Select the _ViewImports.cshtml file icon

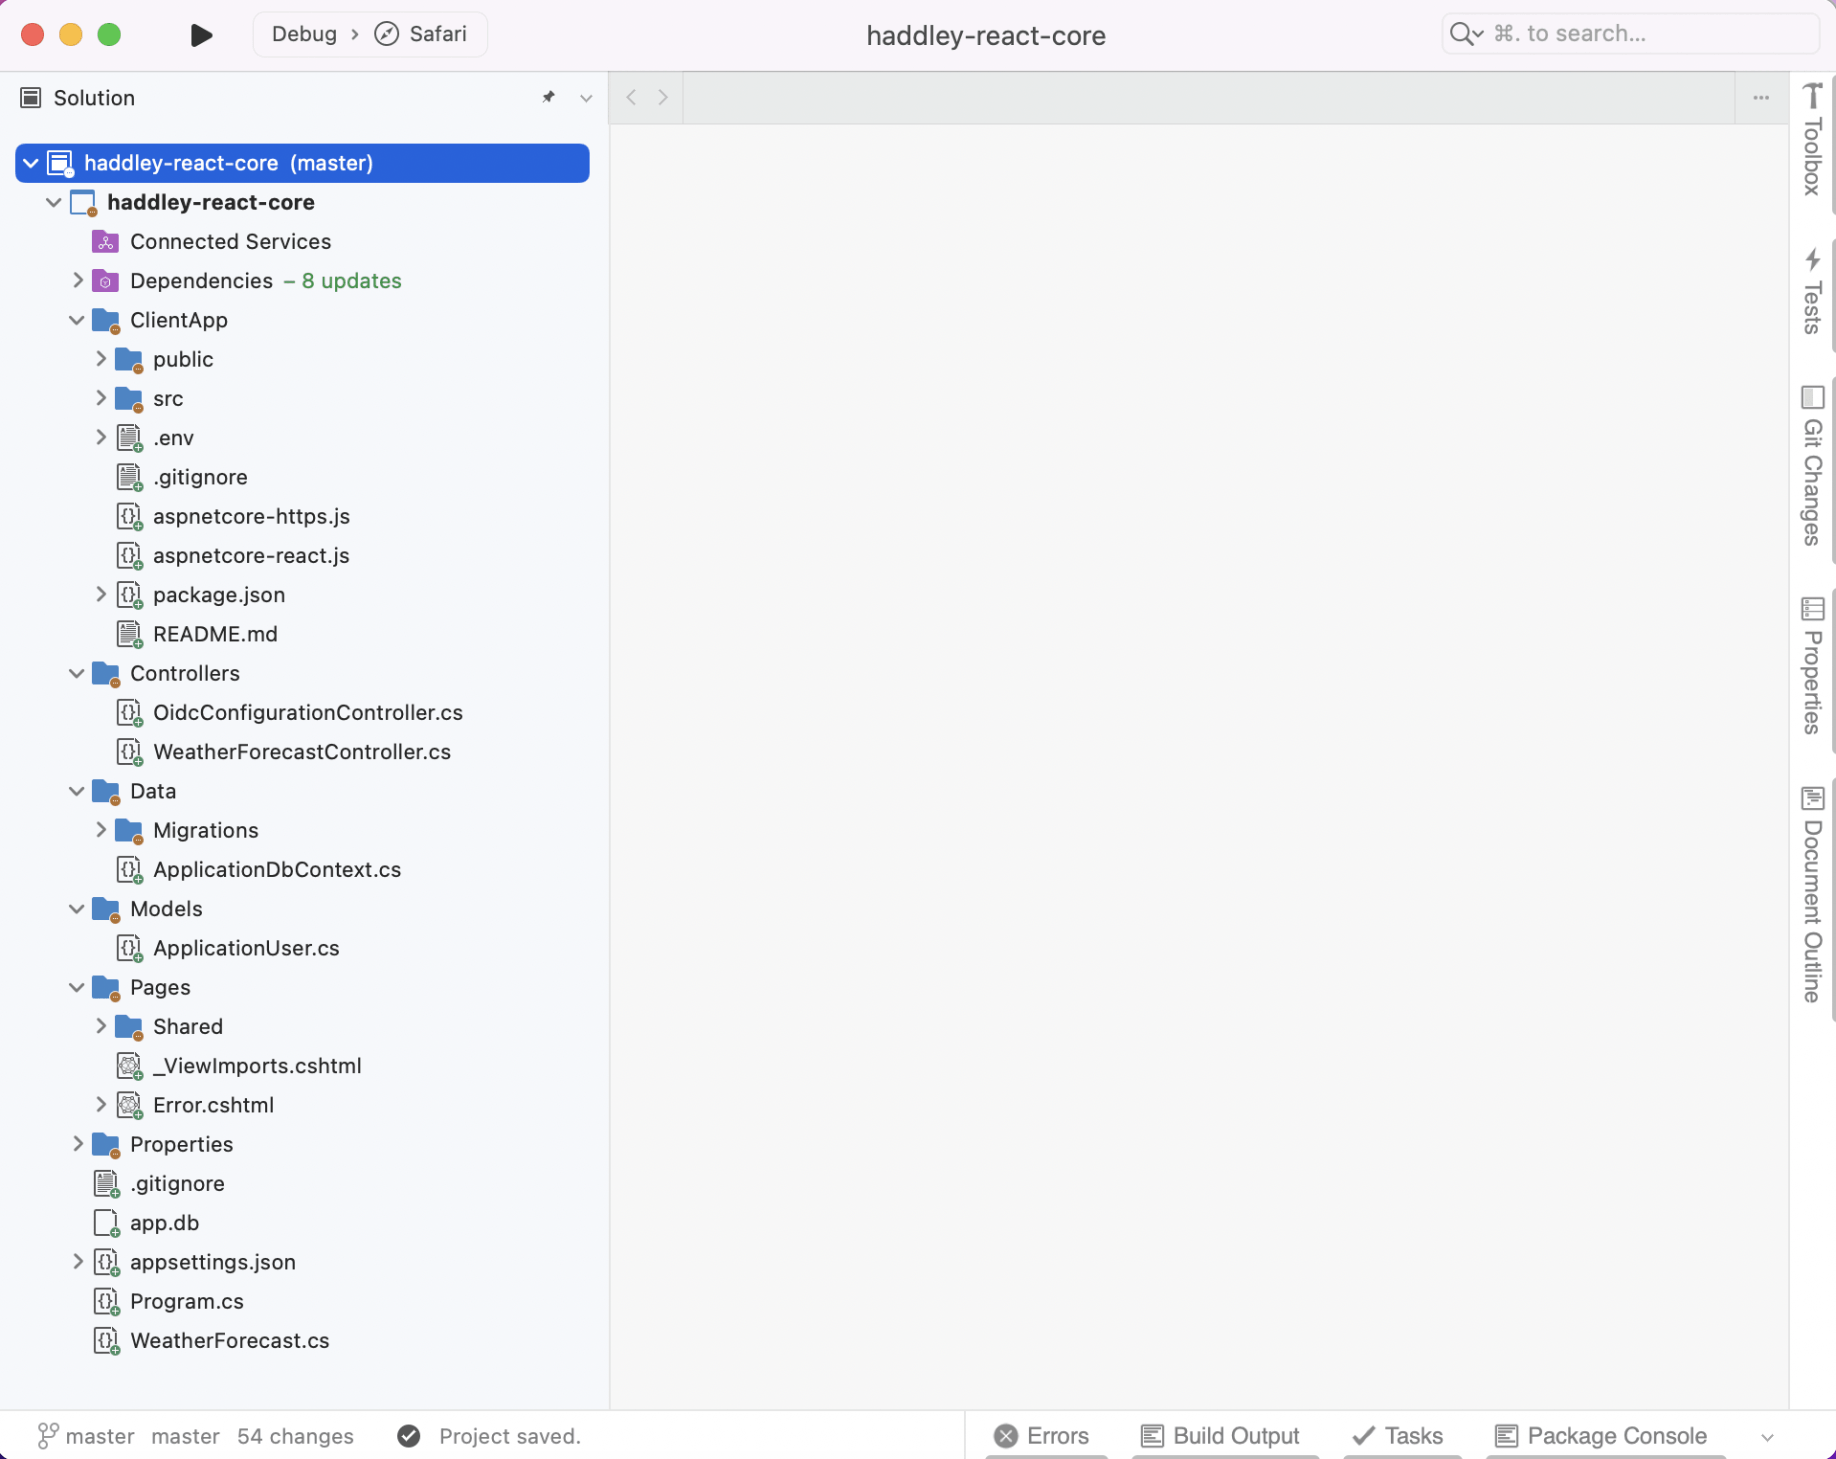(129, 1066)
